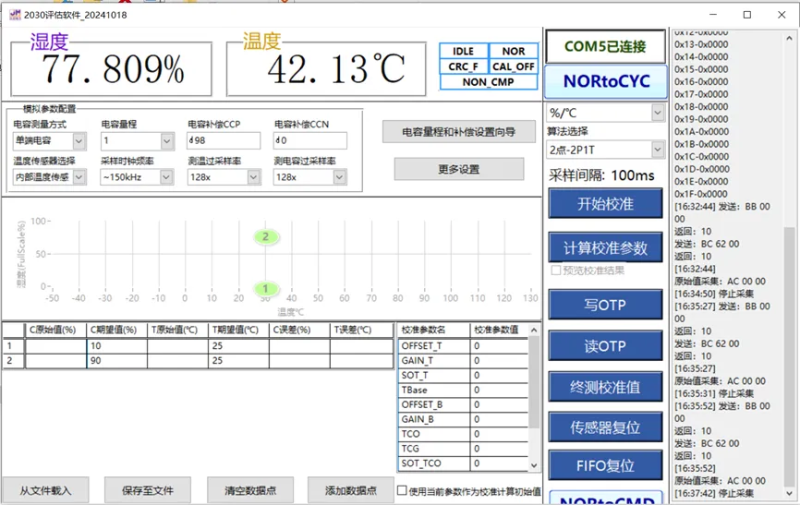Select the SOT_TCO parameter row

point(463,464)
